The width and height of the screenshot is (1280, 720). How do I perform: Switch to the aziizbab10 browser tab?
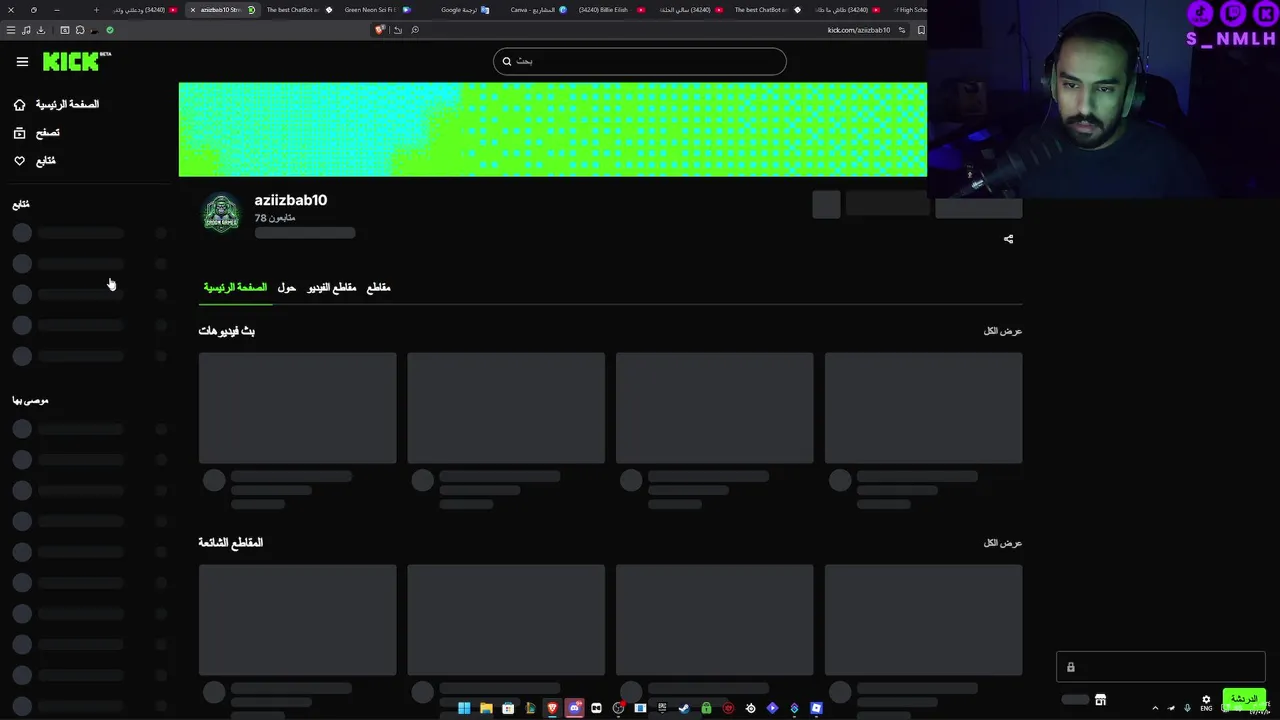[224, 10]
